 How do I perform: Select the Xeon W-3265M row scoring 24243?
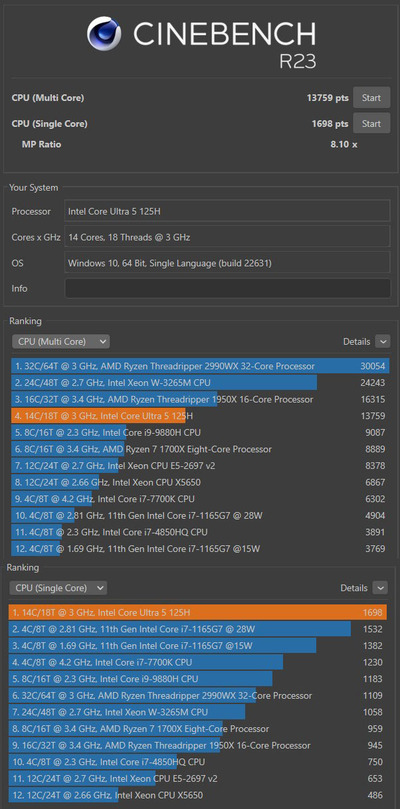(200, 383)
